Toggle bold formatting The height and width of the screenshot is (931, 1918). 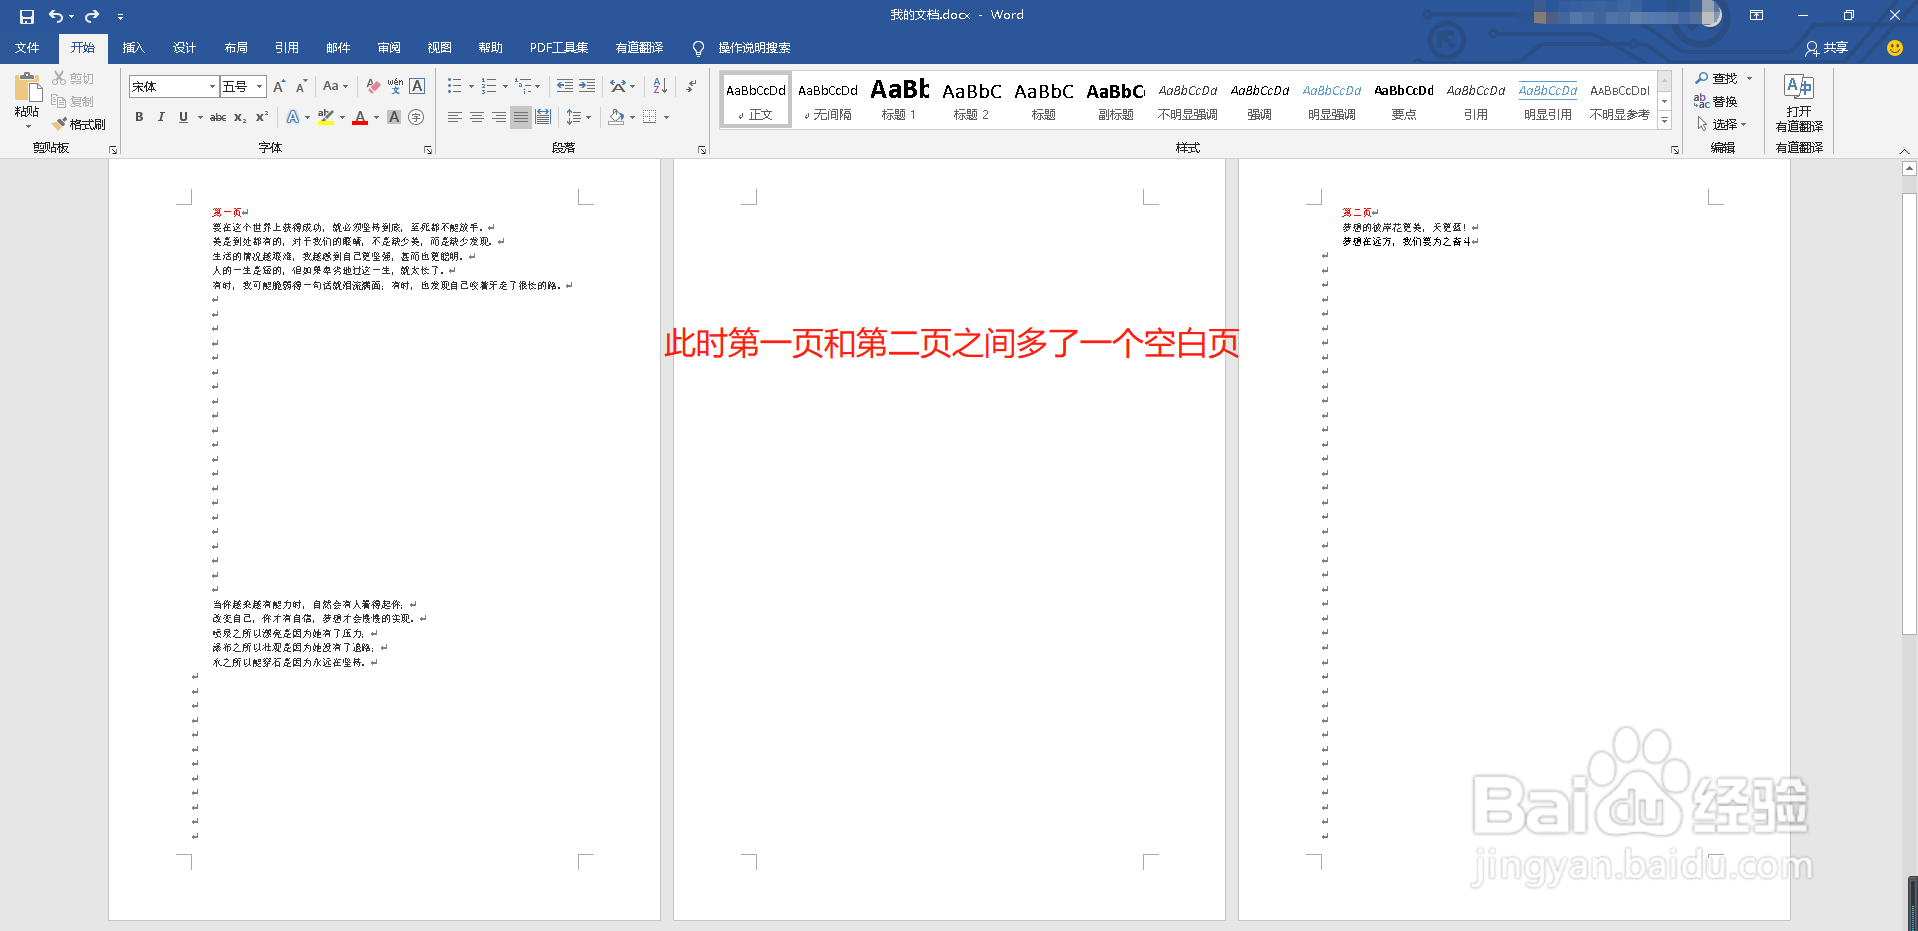click(139, 117)
